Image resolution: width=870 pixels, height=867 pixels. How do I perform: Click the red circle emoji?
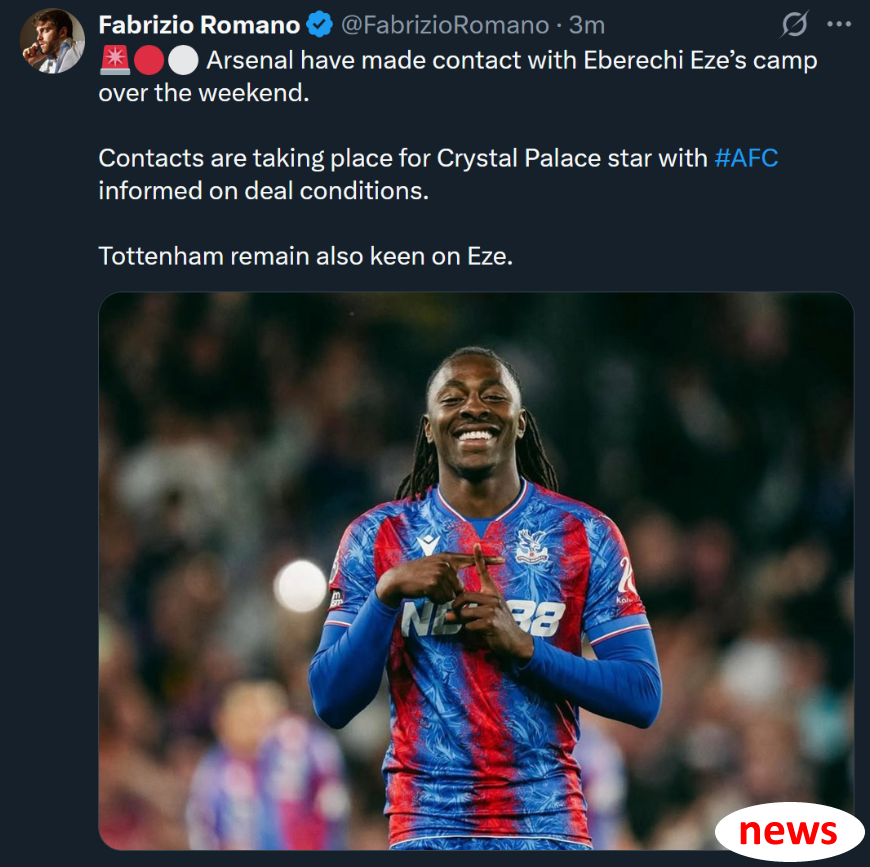(x=149, y=60)
